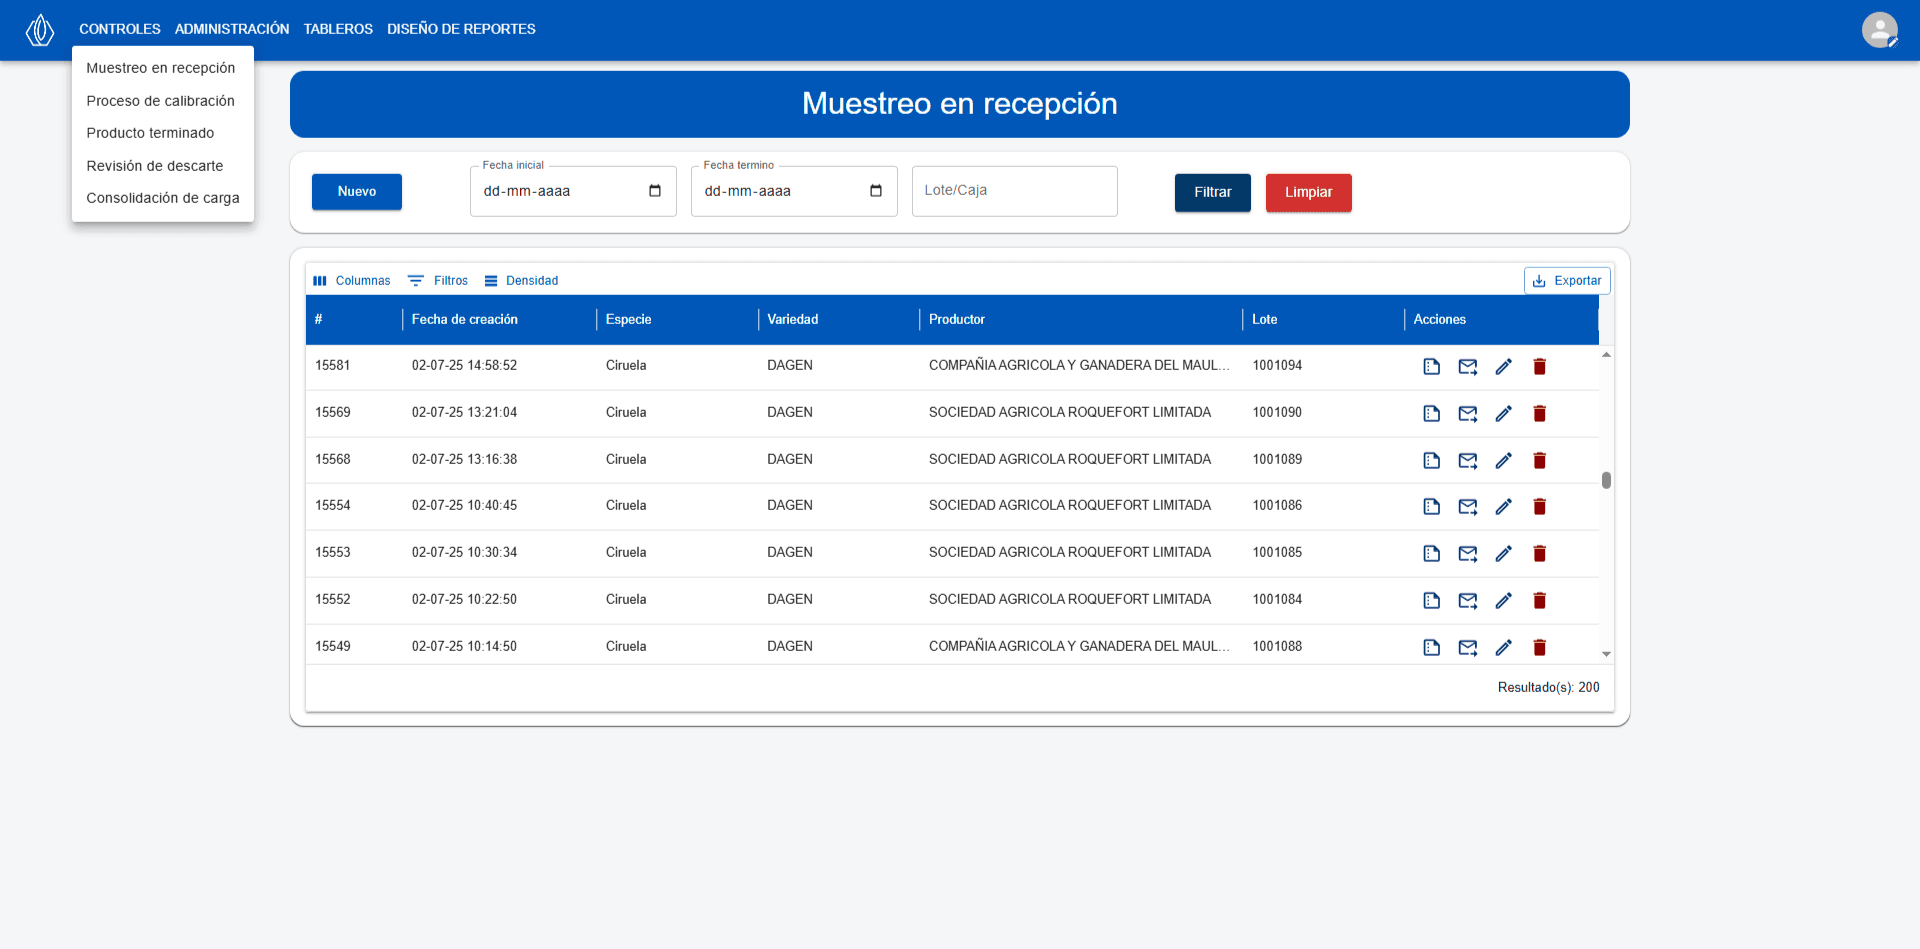Click the app logo icon

tap(40, 30)
